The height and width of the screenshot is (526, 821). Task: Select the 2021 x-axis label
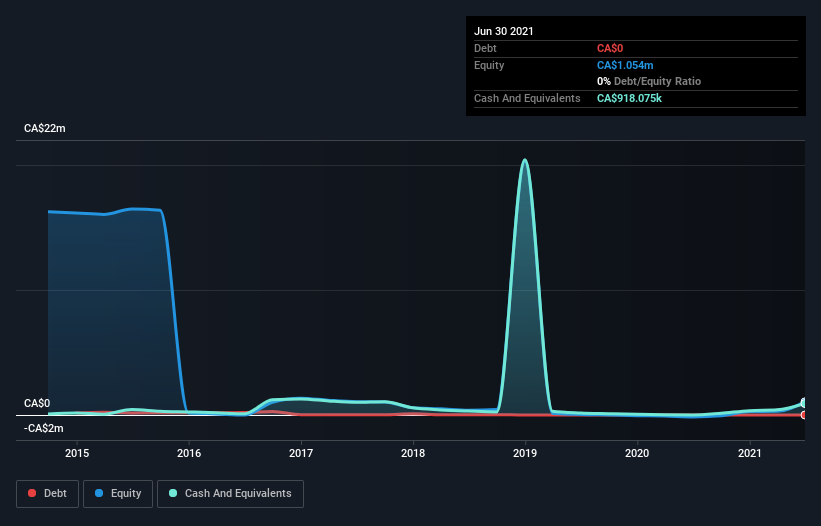(x=749, y=453)
